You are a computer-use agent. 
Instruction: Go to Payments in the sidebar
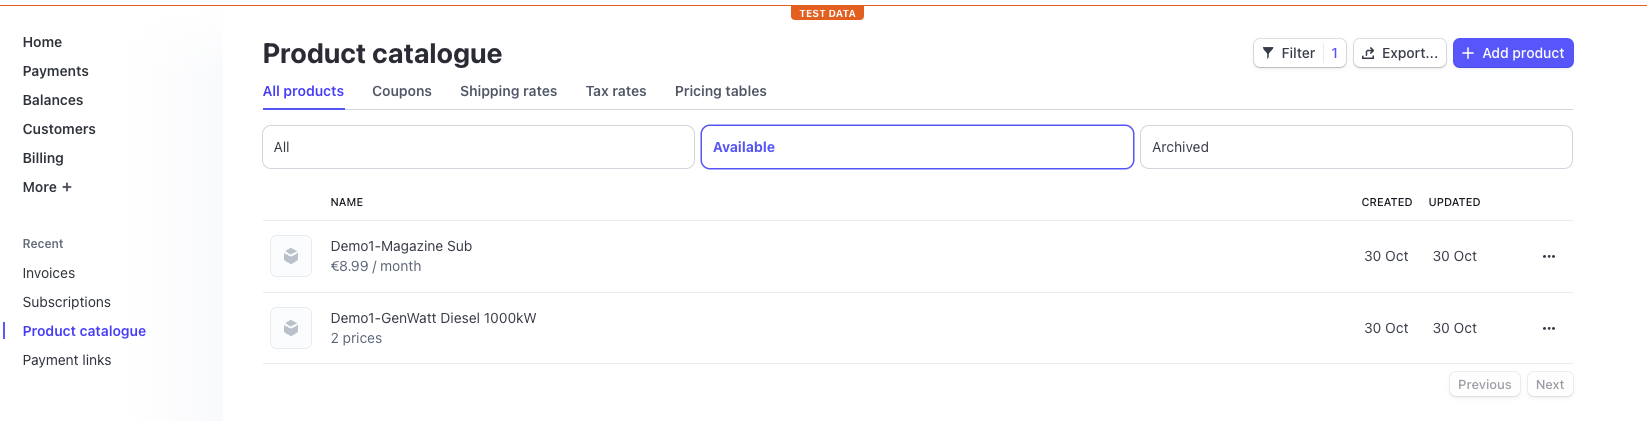click(55, 71)
